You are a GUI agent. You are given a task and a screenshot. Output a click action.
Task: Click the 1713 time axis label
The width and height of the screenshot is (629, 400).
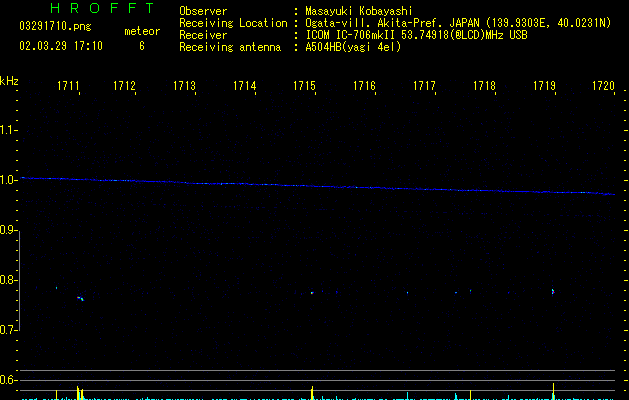click(185, 86)
